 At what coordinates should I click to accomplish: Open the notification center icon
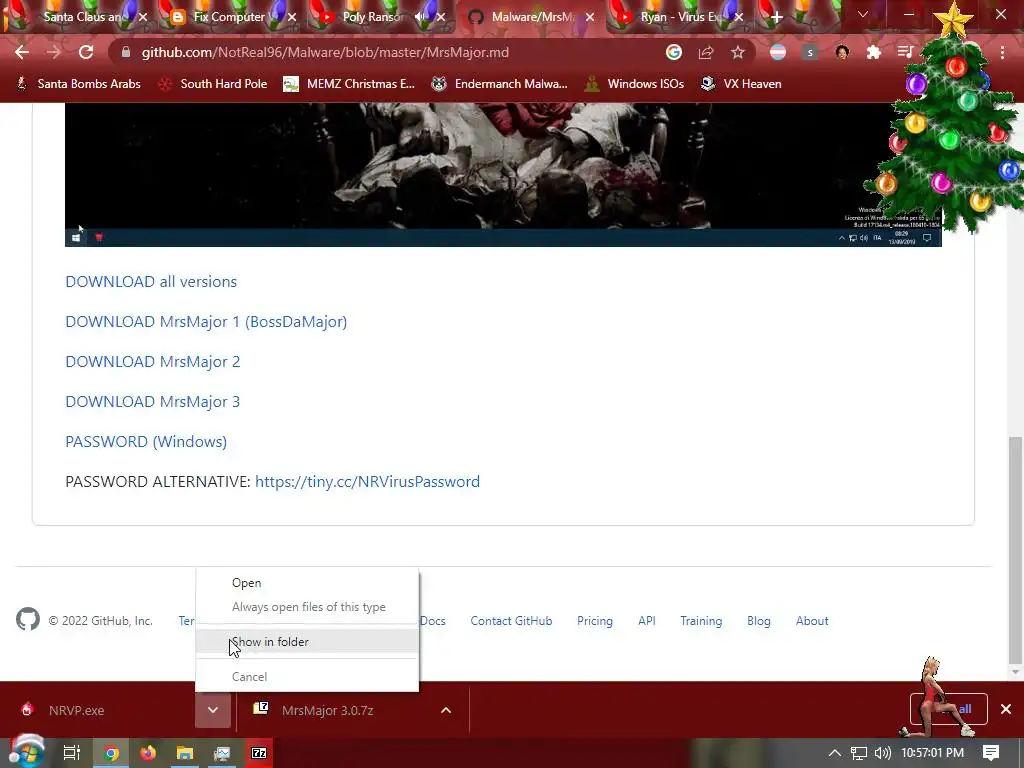tap(991, 753)
